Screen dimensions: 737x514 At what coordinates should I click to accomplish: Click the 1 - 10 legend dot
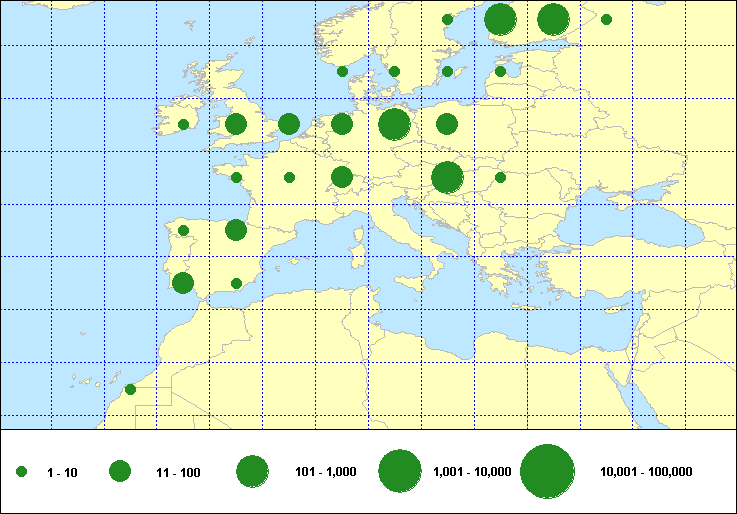[x=22, y=472]
